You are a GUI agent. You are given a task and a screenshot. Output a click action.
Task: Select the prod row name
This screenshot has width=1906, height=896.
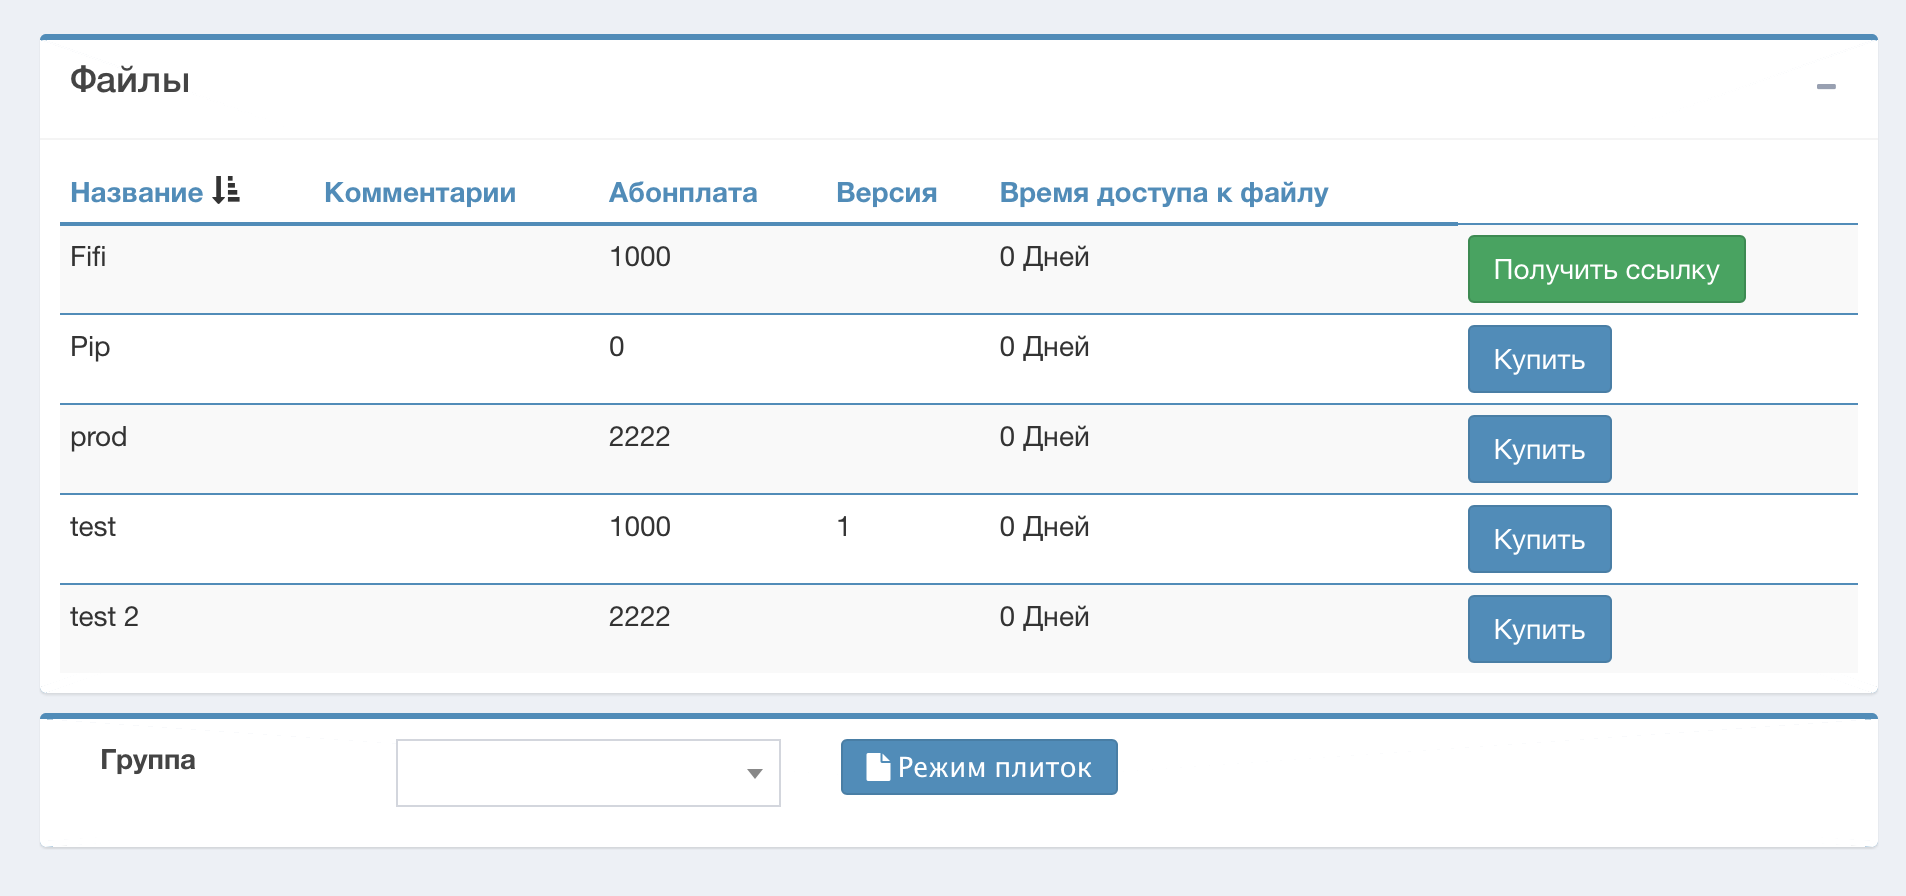point(98,437)
